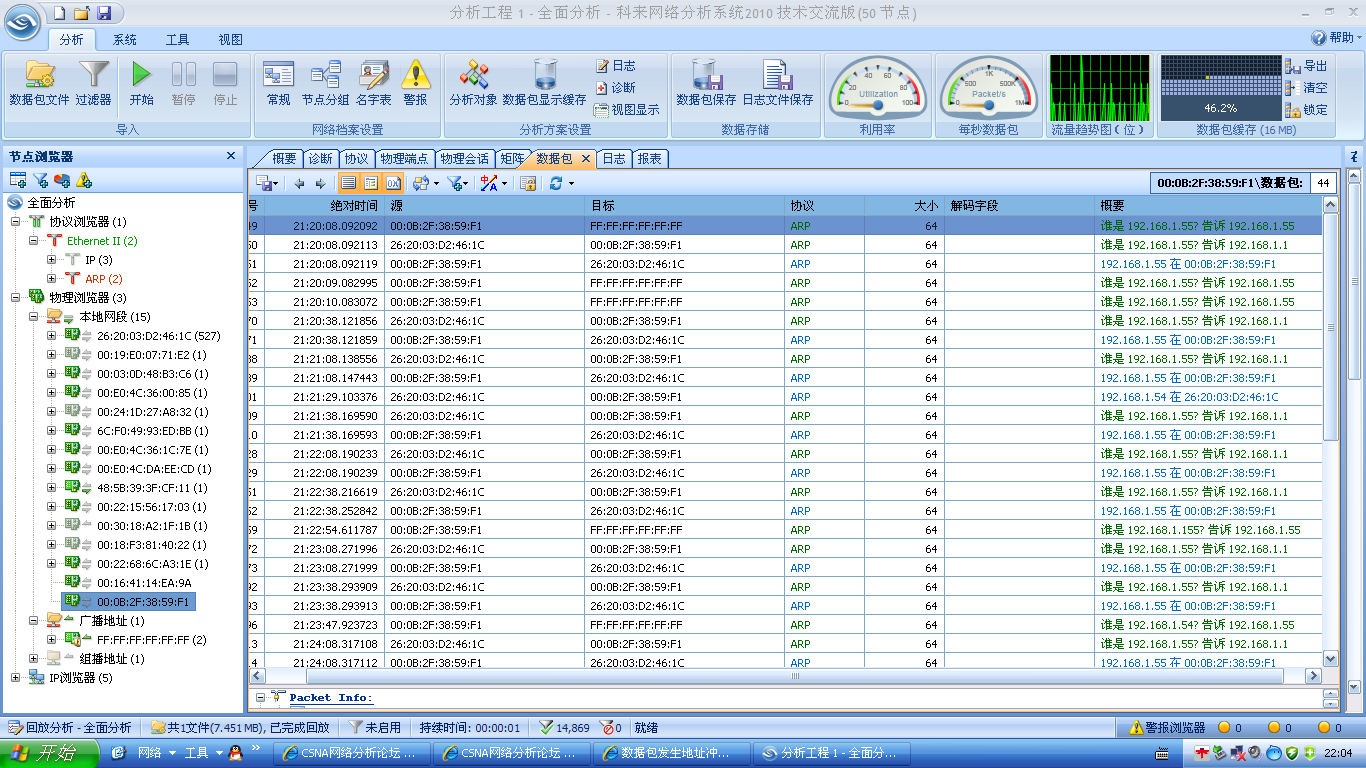Collapse the 本地网段 tree node
Image resolution: width=1366 pixels, height=768 pixels.
click(34, 317)
